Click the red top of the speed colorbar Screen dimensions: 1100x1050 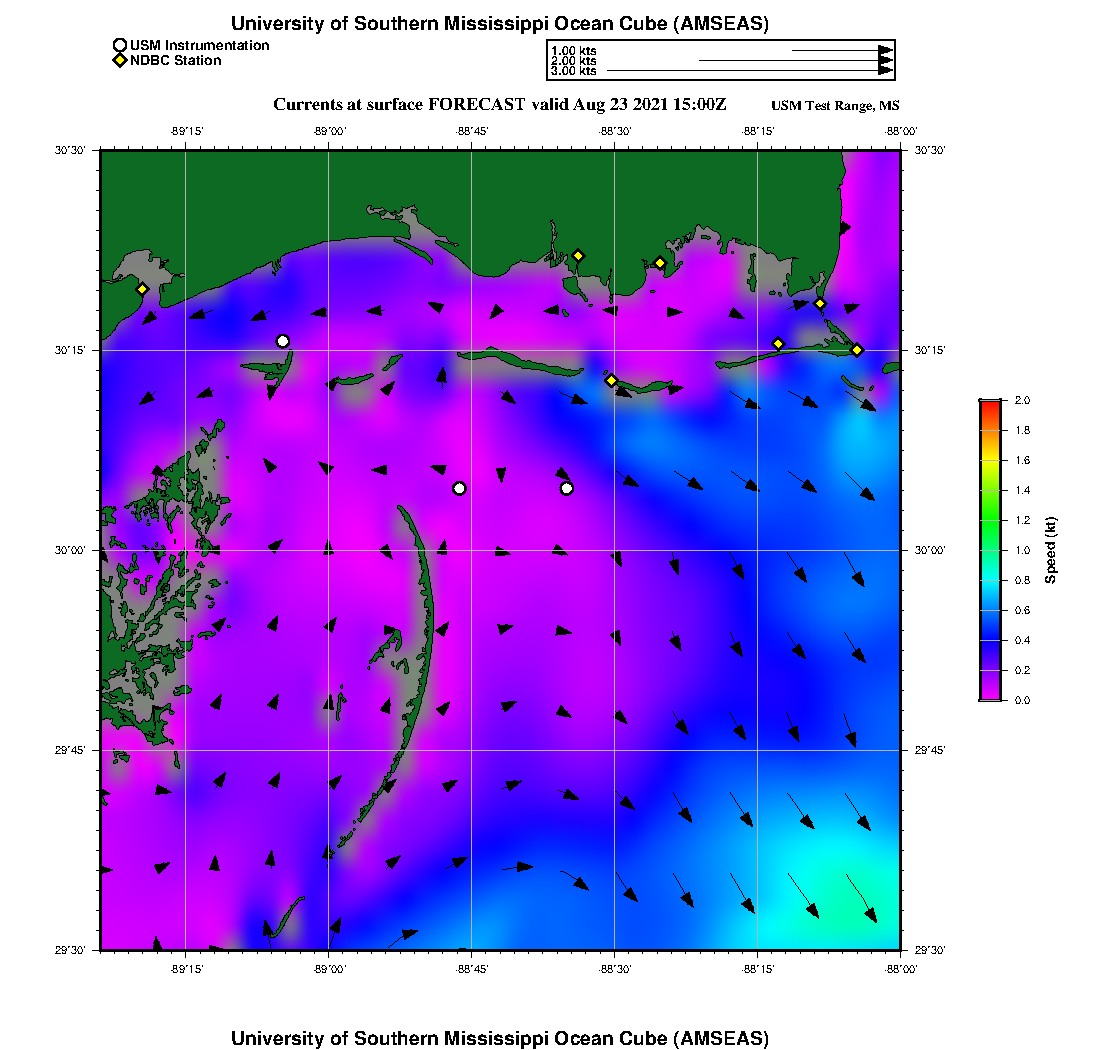[991, 404]
